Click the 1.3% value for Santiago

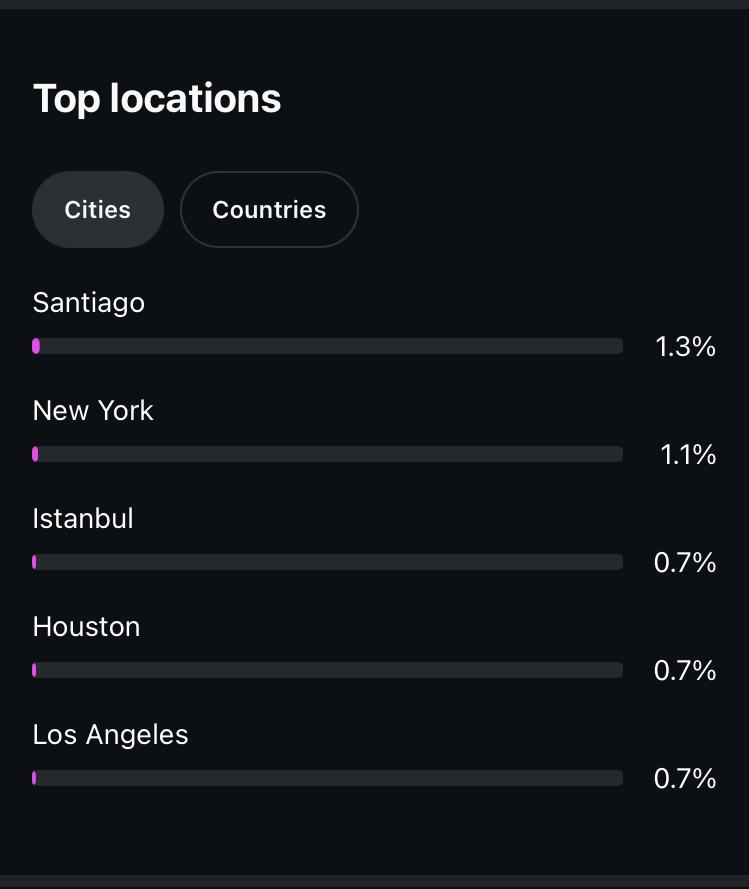[685, 346]
